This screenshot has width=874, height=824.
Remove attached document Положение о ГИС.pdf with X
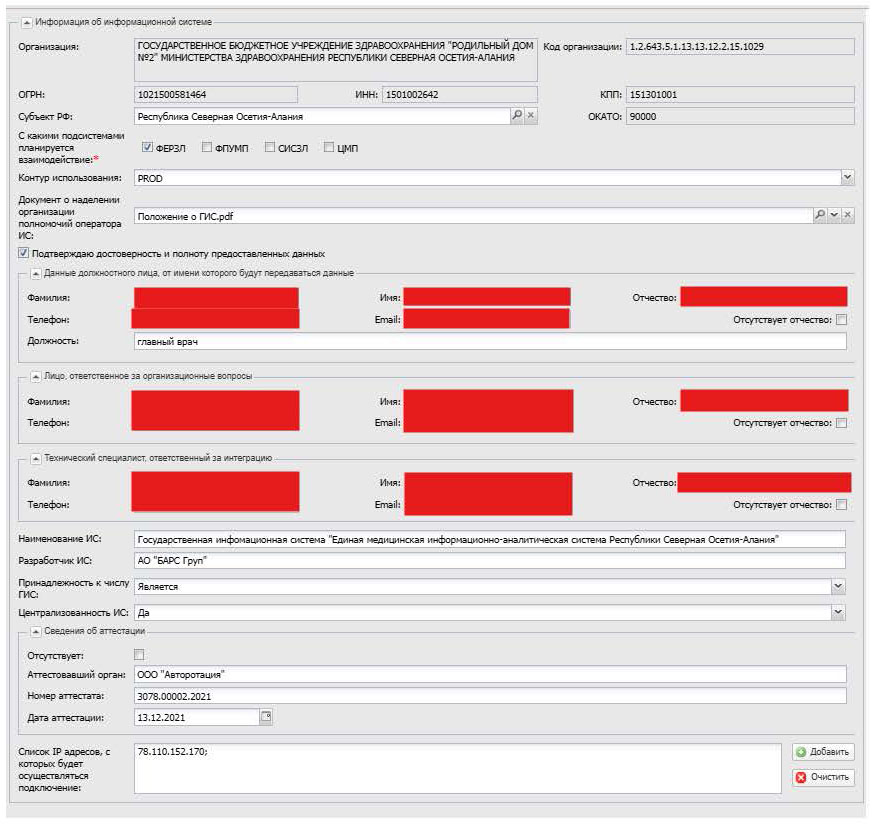tap(847, 215)
